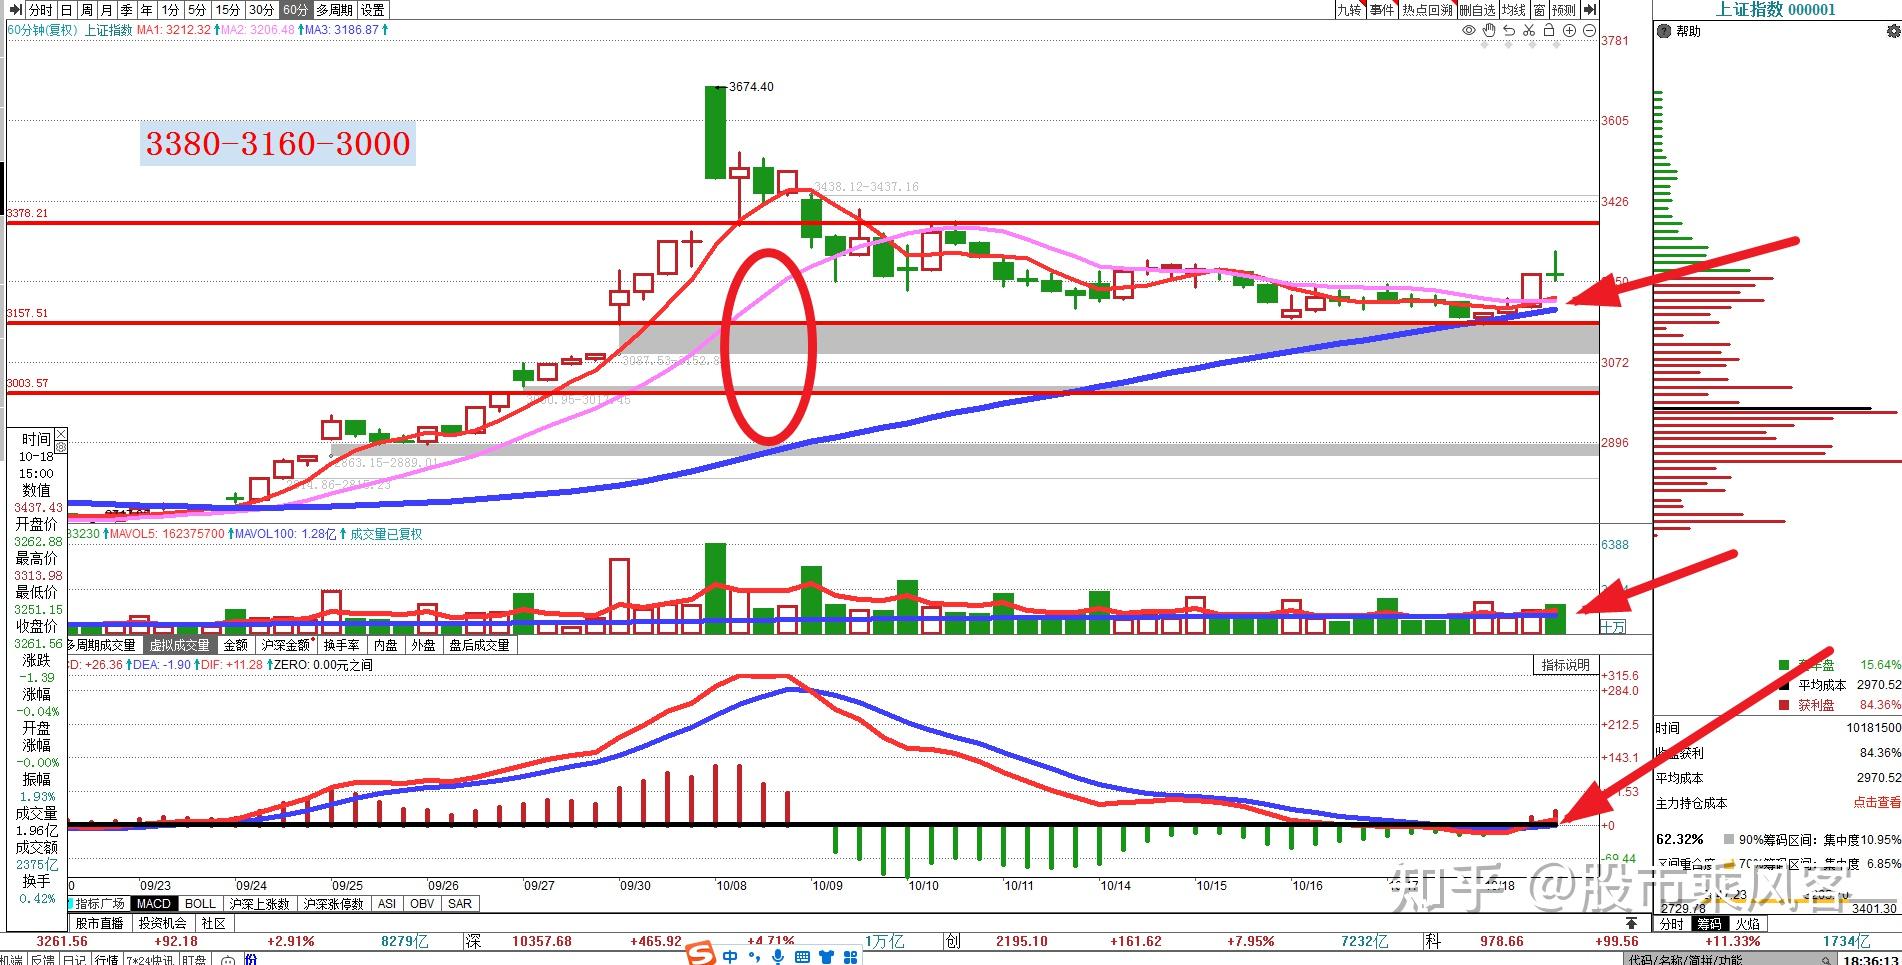This screenshot has height=965, width=1902.
Task: Select the BOLL indicator tab
Action: tap(200, 904)
